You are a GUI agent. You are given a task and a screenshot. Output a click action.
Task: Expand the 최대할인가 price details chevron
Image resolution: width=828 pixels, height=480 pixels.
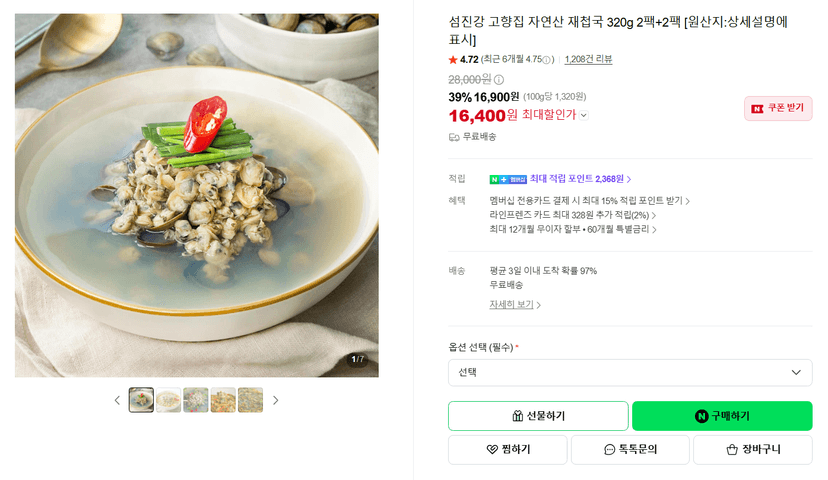click(584, 115)
